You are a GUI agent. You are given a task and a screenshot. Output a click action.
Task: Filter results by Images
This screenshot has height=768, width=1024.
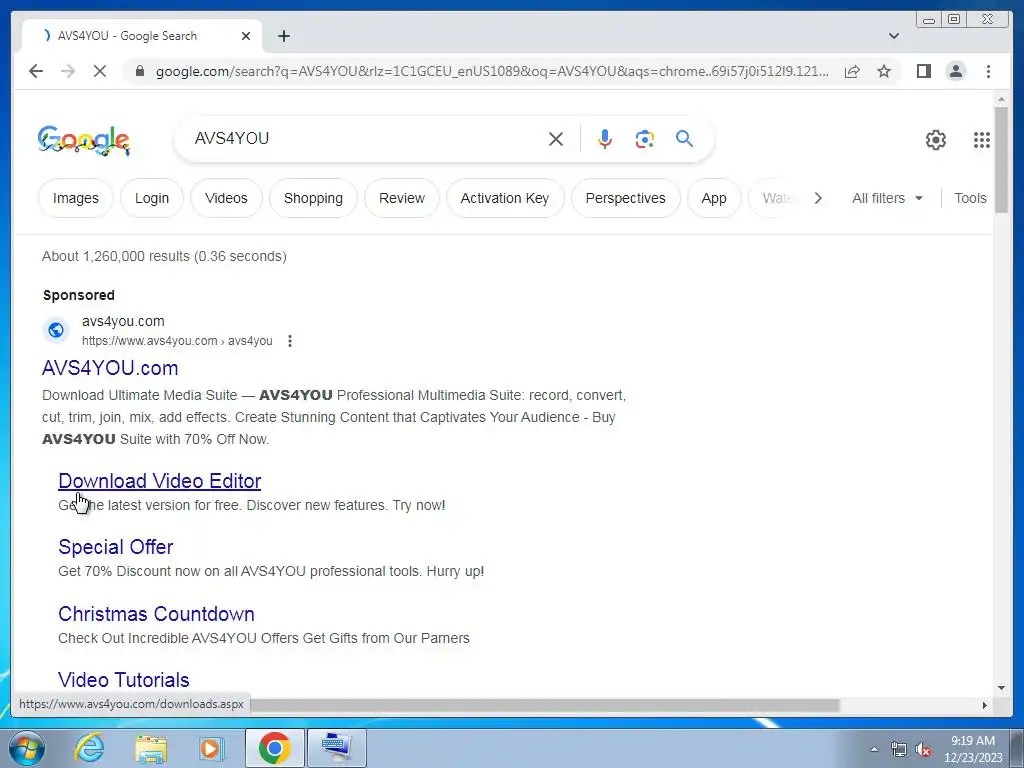tap(76, 198)
